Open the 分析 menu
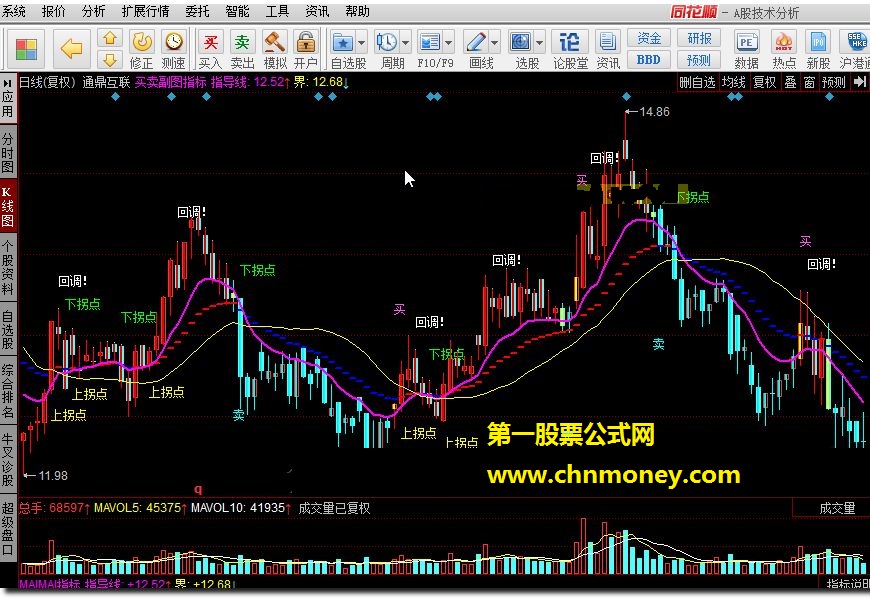 coord(93,11)
